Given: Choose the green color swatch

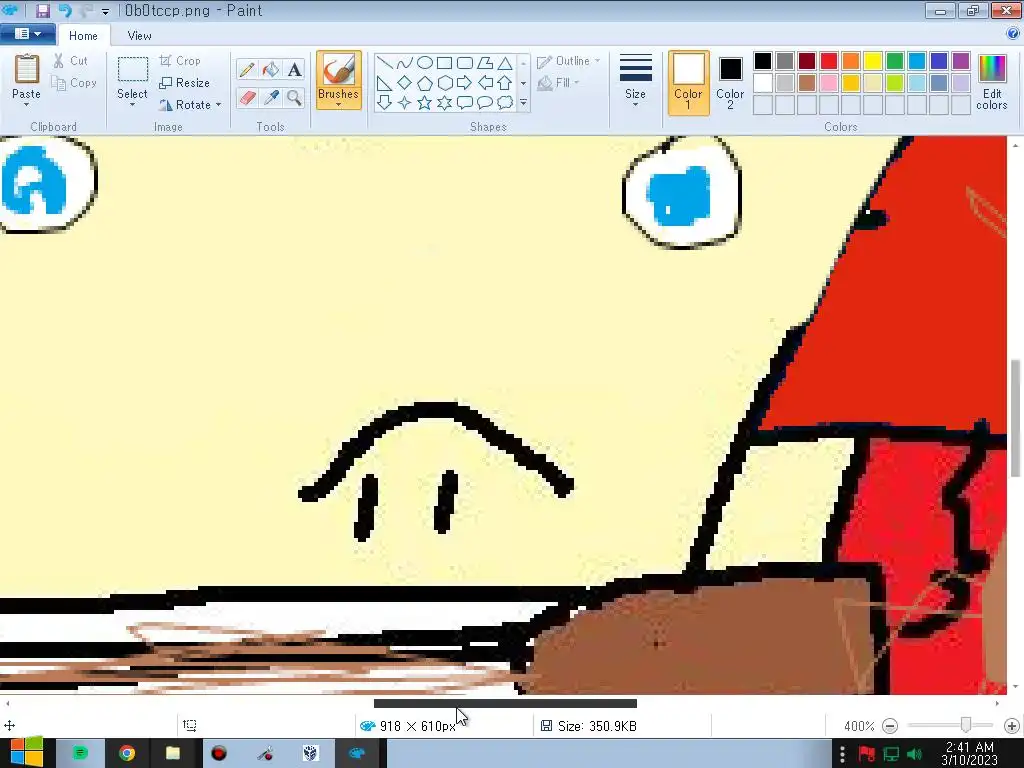Looking at the screenshot, I should click(x=895, y=61).
